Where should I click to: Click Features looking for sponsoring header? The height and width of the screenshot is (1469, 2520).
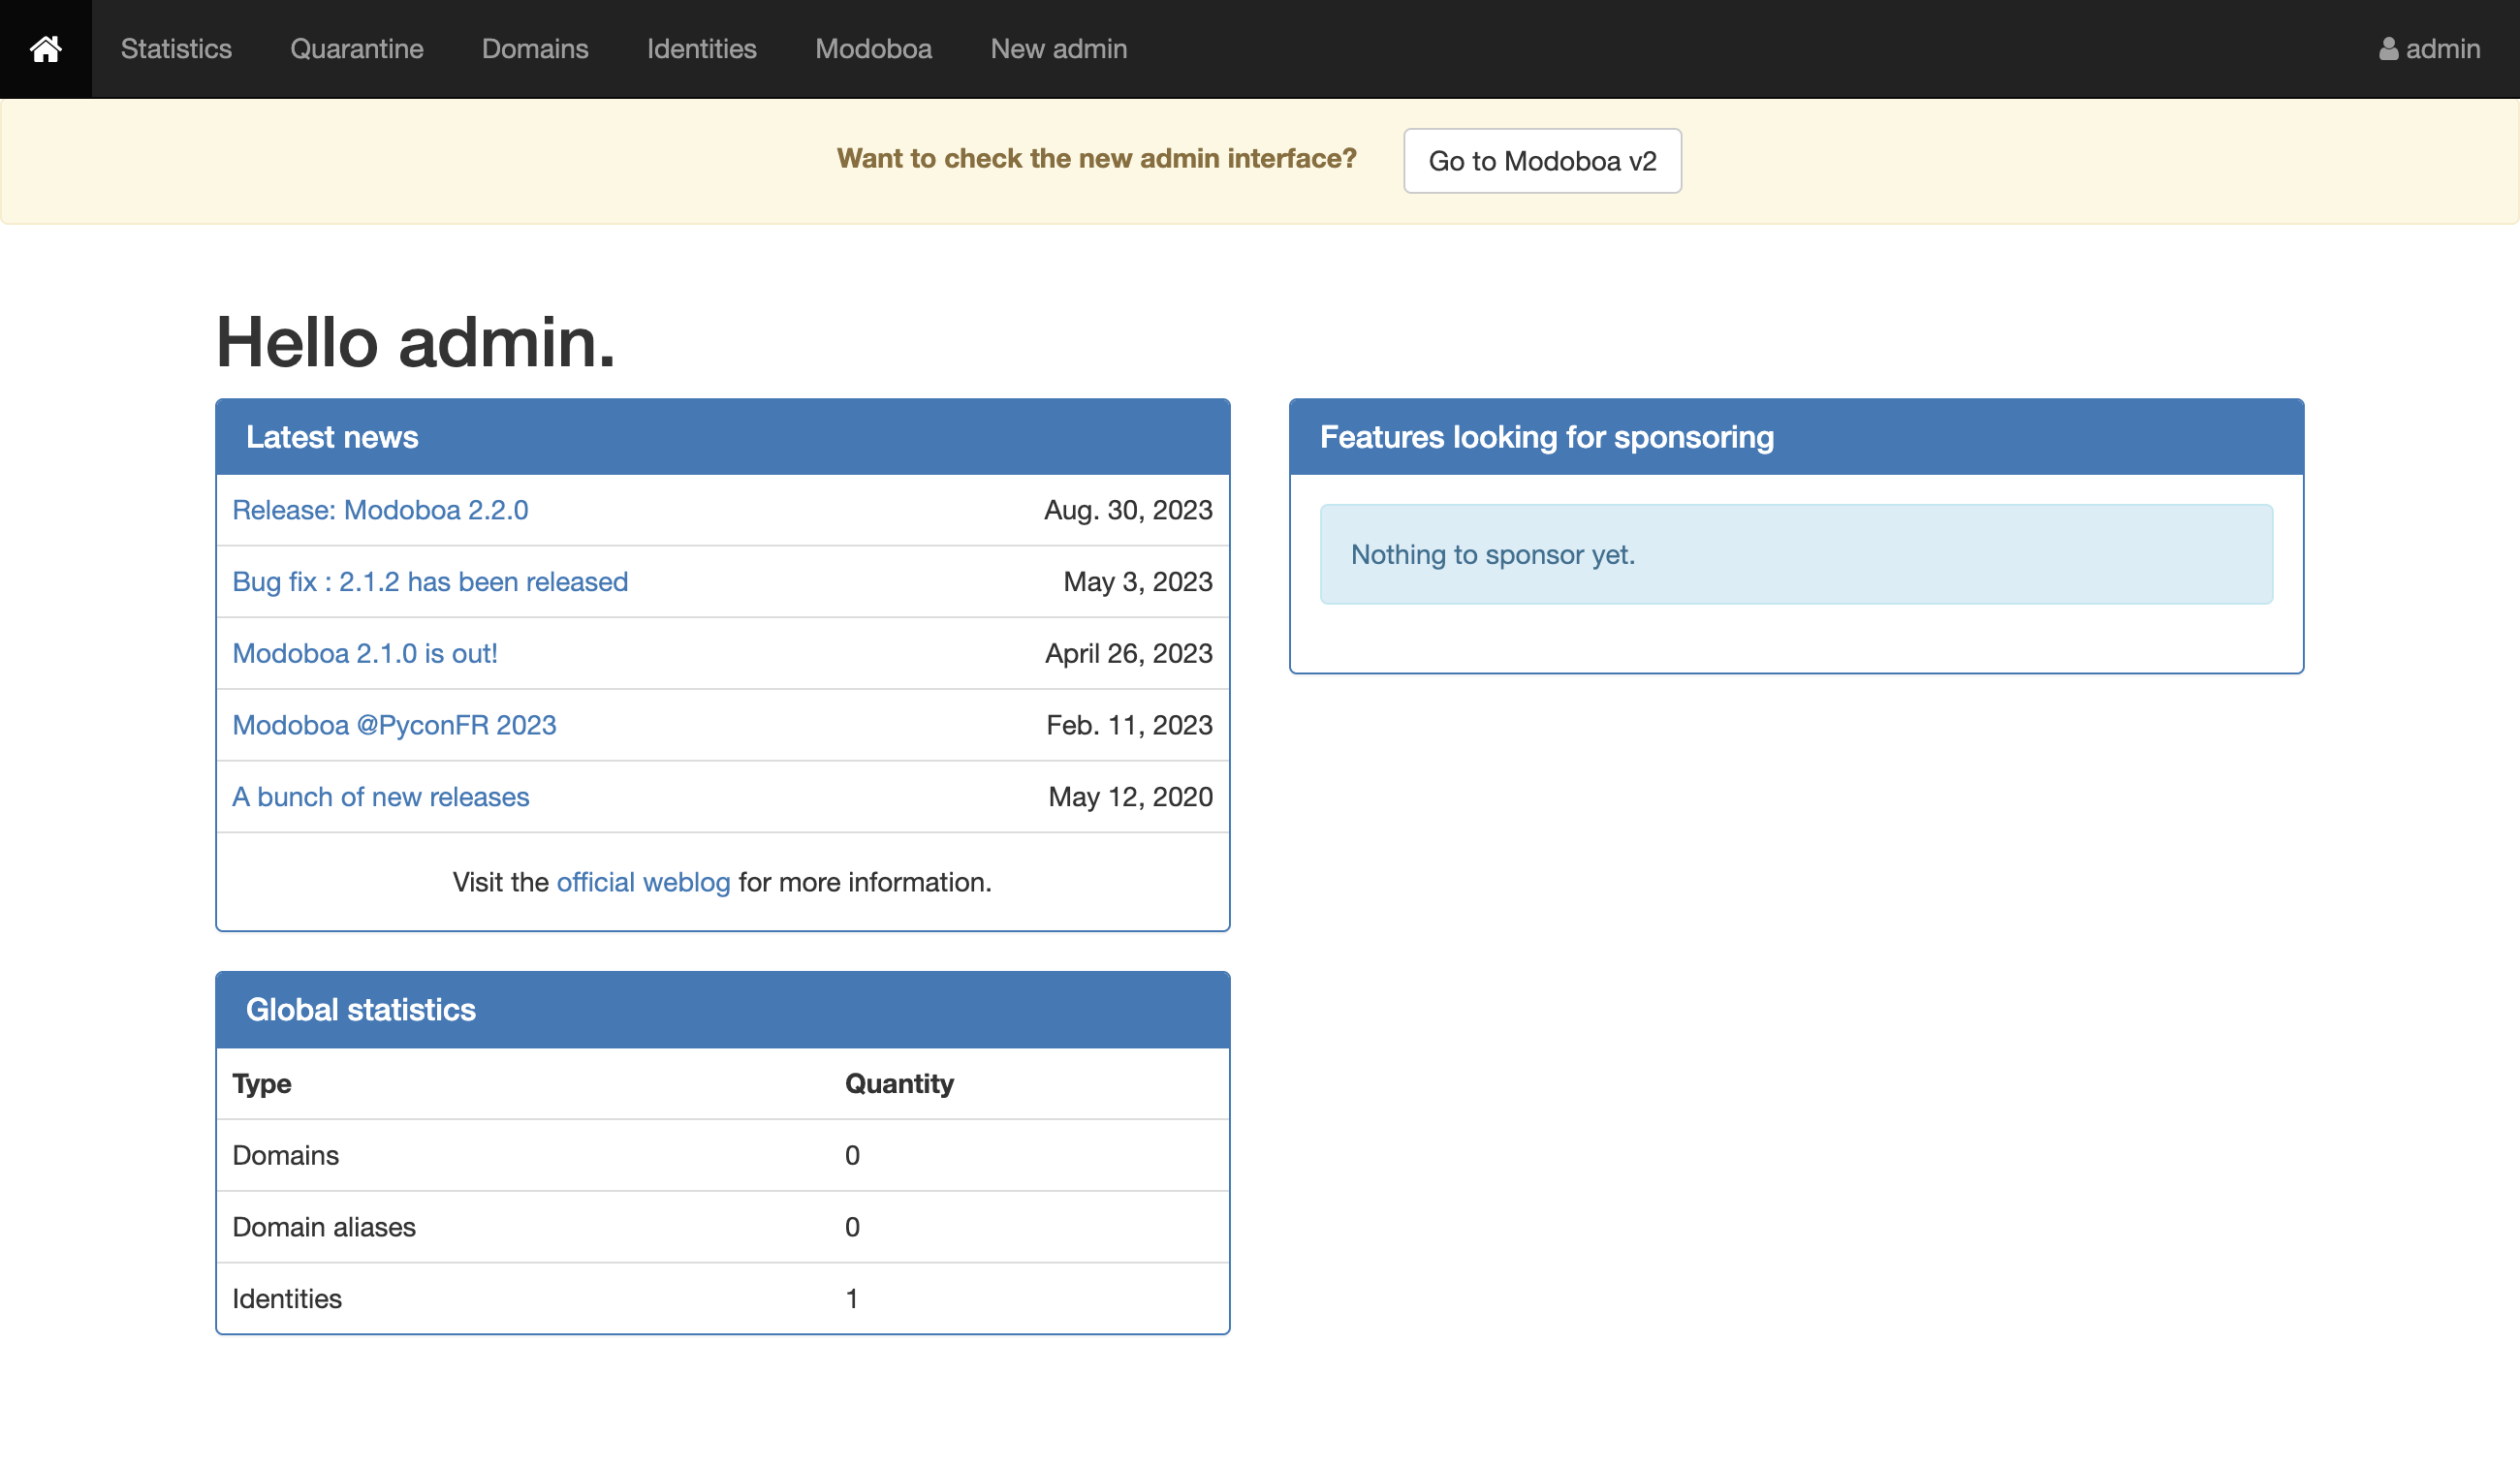click(x=1796, y=437)
